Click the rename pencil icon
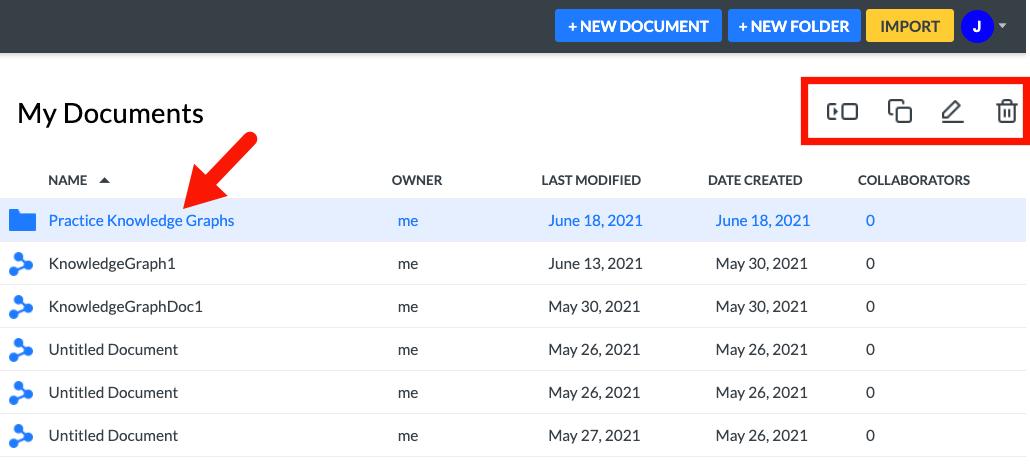 [952, 112]
